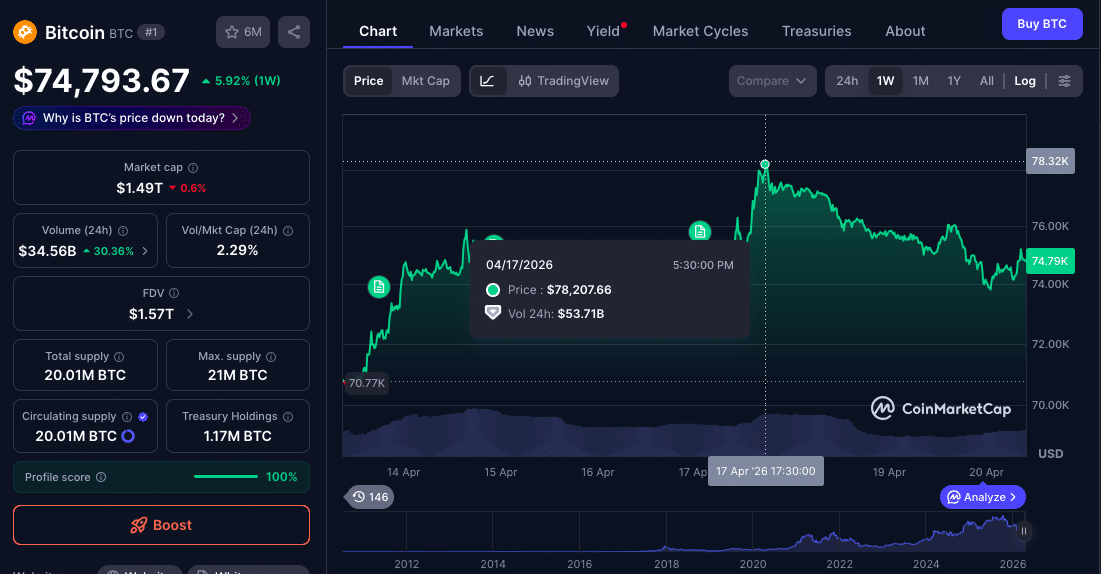This screenshot has height=574, width=1101.
Task: Click the mini timeline range handle near 2026
Action: (1024, 531)
